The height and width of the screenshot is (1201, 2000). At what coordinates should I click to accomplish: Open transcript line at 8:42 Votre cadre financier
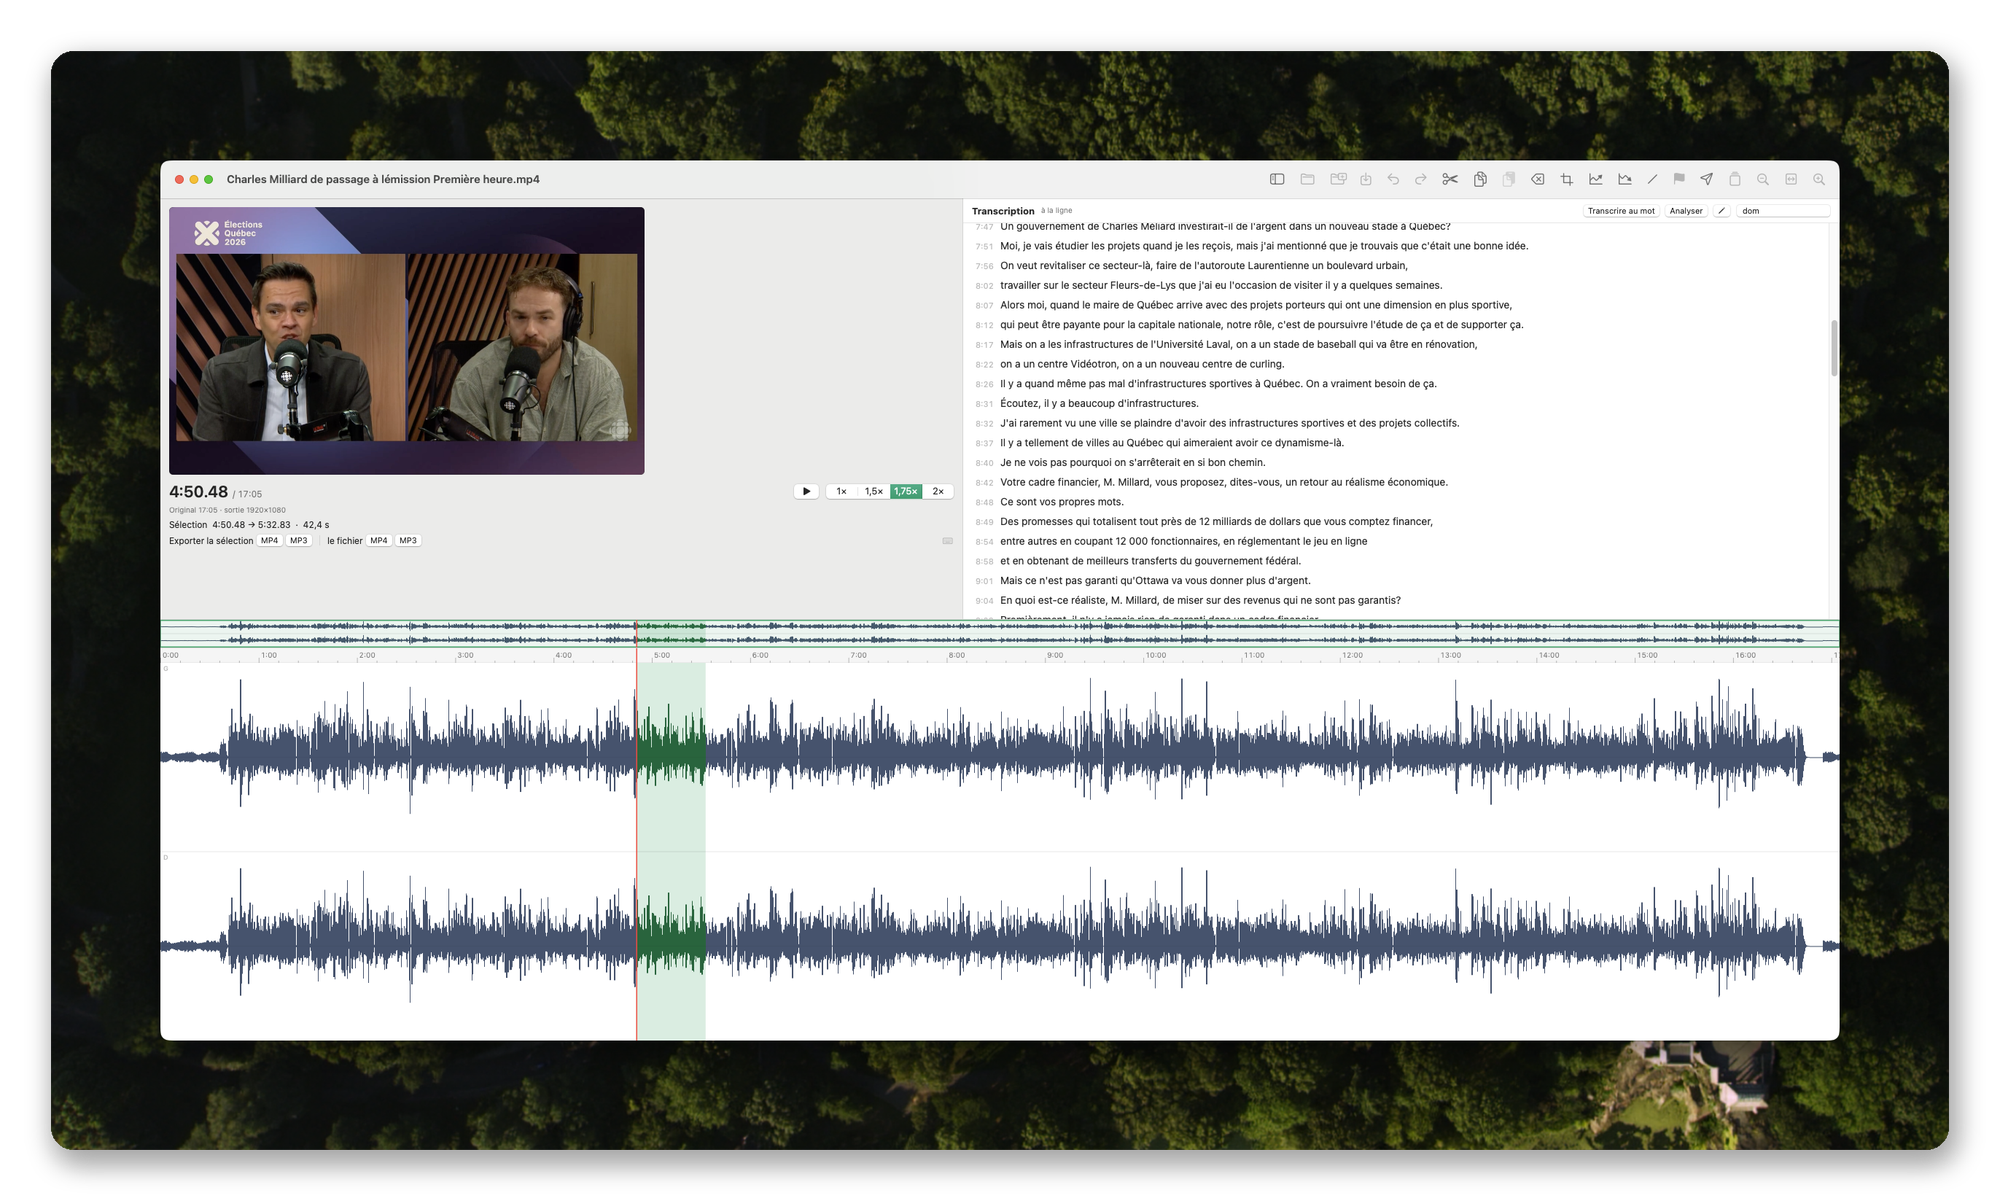(1224, 483)
